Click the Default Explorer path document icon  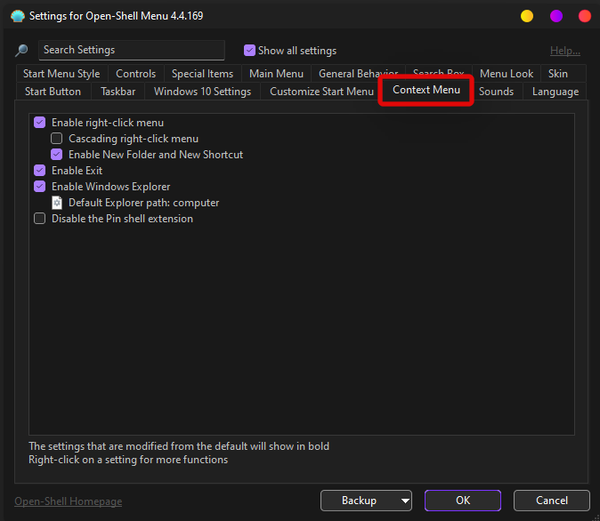pos(57,203)
